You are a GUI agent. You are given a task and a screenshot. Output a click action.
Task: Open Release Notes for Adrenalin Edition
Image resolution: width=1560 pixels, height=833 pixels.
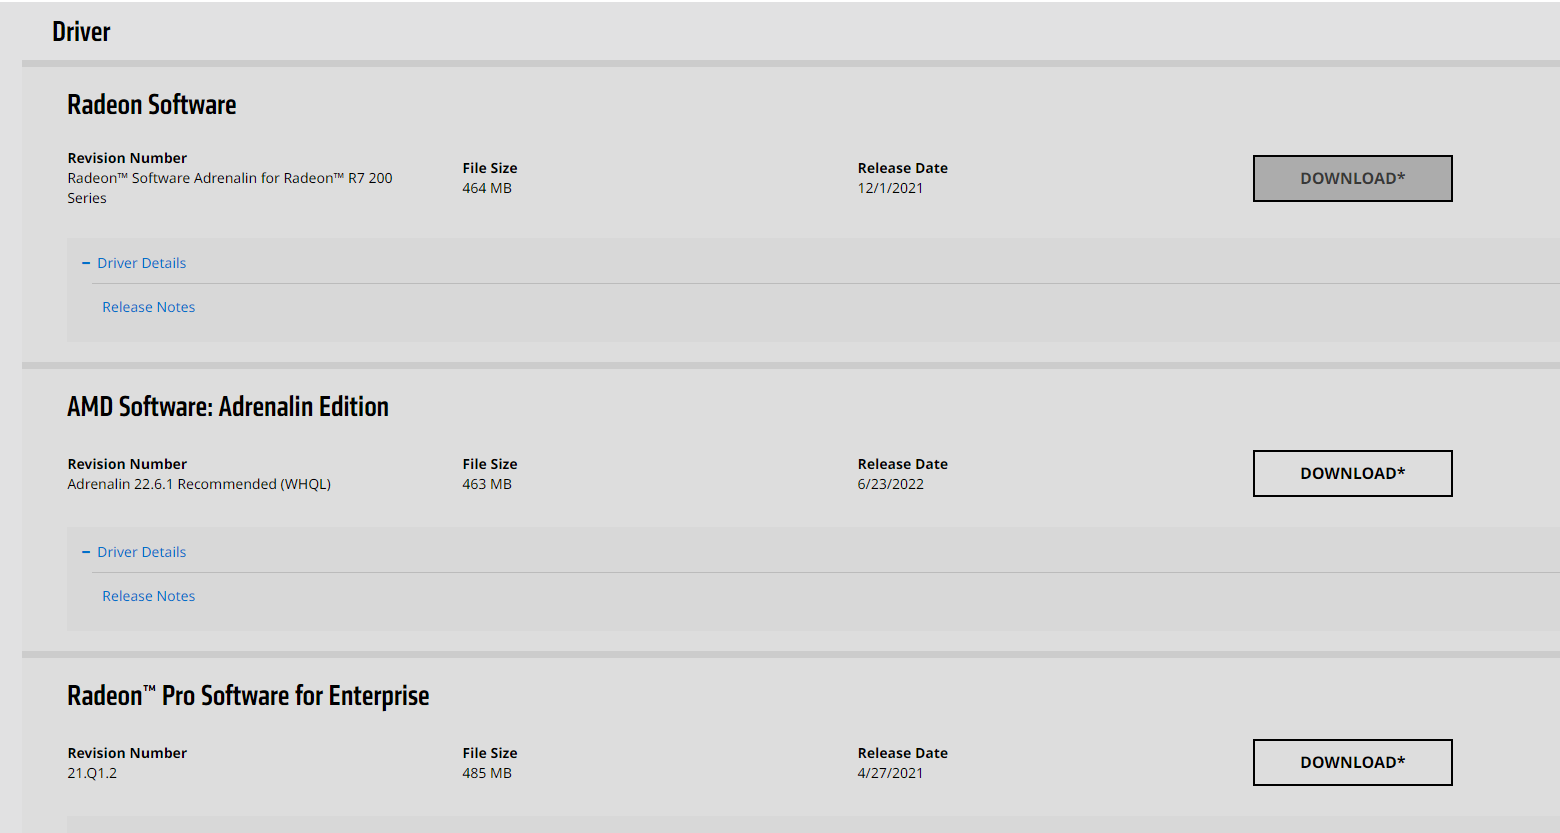point(148,596)
